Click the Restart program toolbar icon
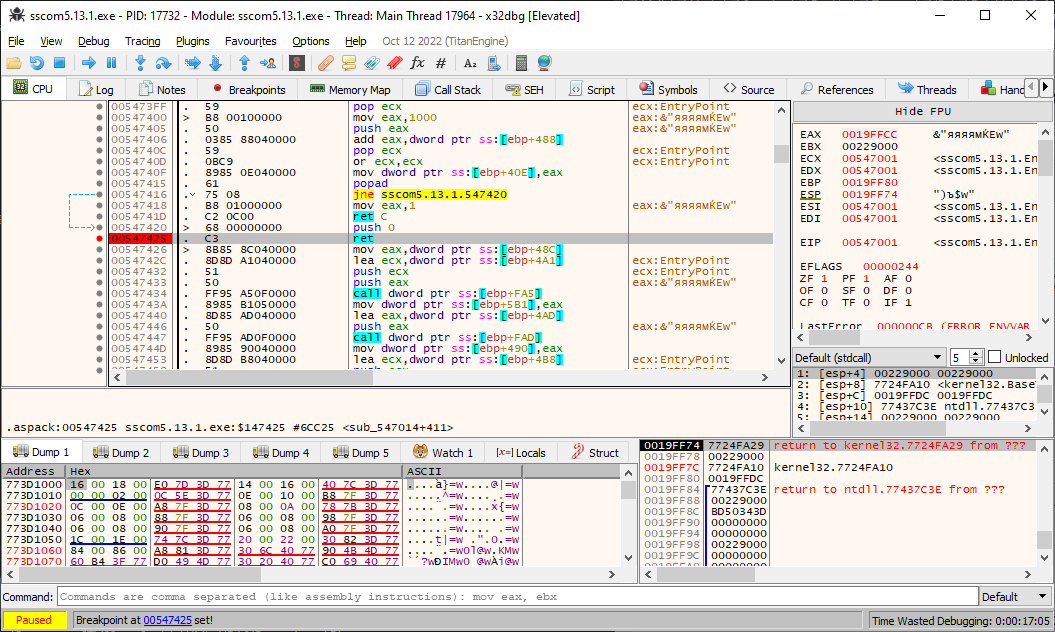The width and height of the screenshot is (1055, 632). tap(37, 63)
